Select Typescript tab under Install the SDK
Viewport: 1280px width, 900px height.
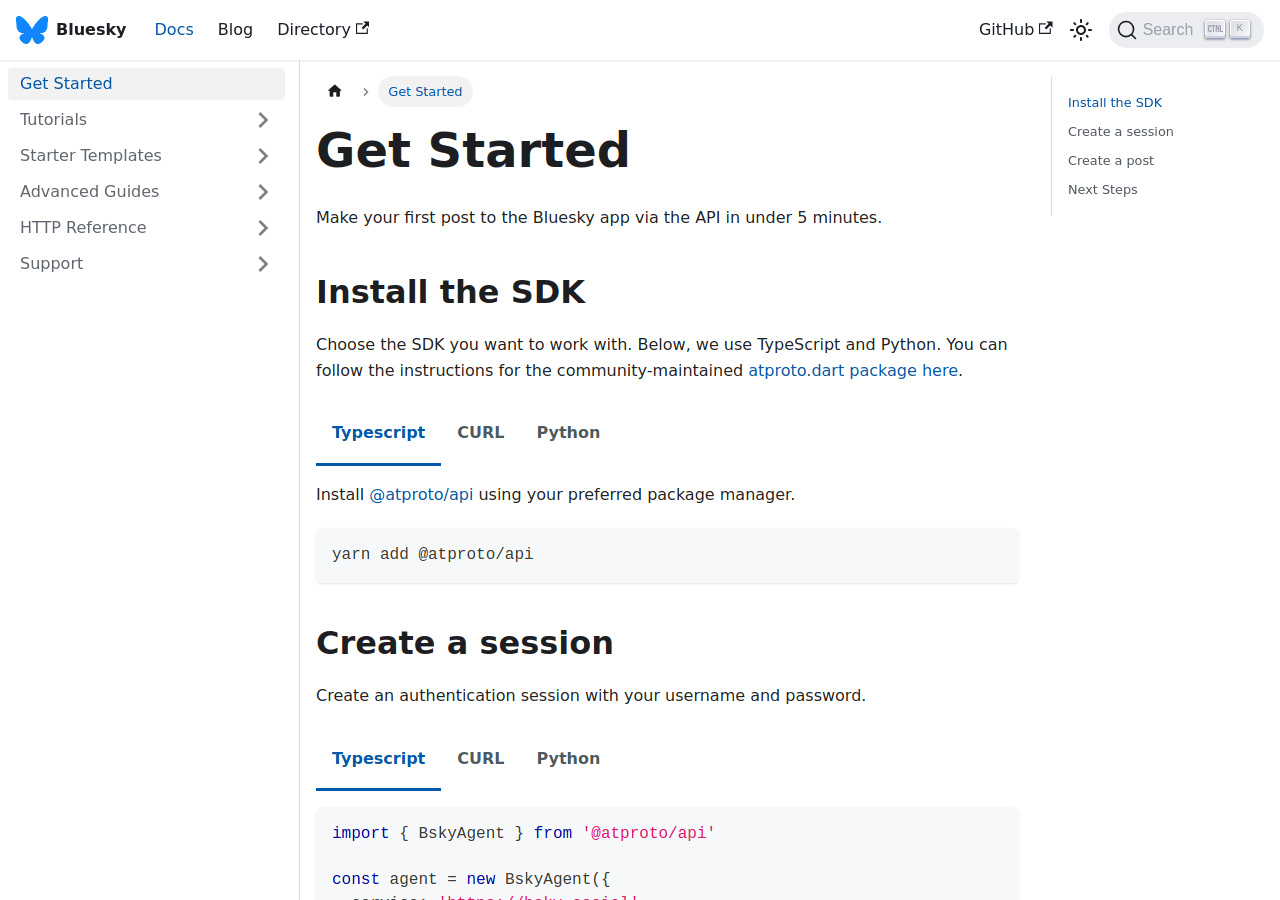coord(378,433)
